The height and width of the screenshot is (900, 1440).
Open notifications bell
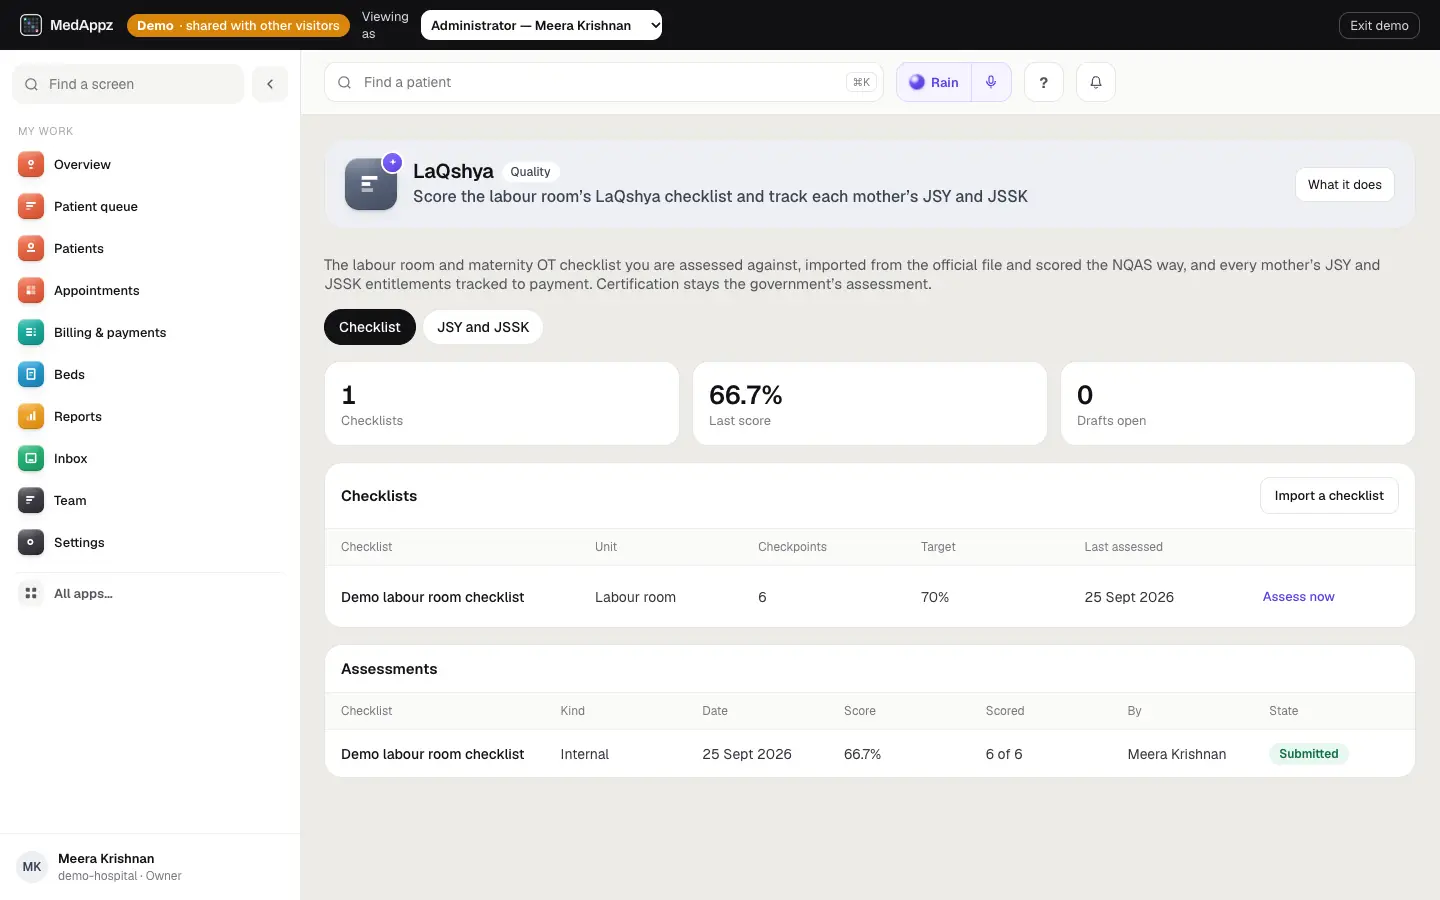click(1096, 82)
